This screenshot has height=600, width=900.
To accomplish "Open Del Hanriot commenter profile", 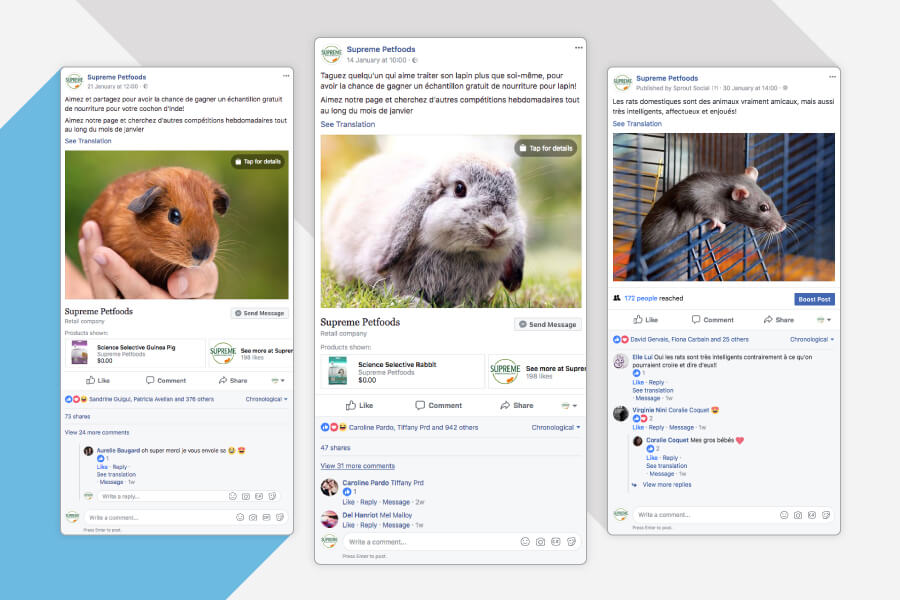I will (359, 515).
